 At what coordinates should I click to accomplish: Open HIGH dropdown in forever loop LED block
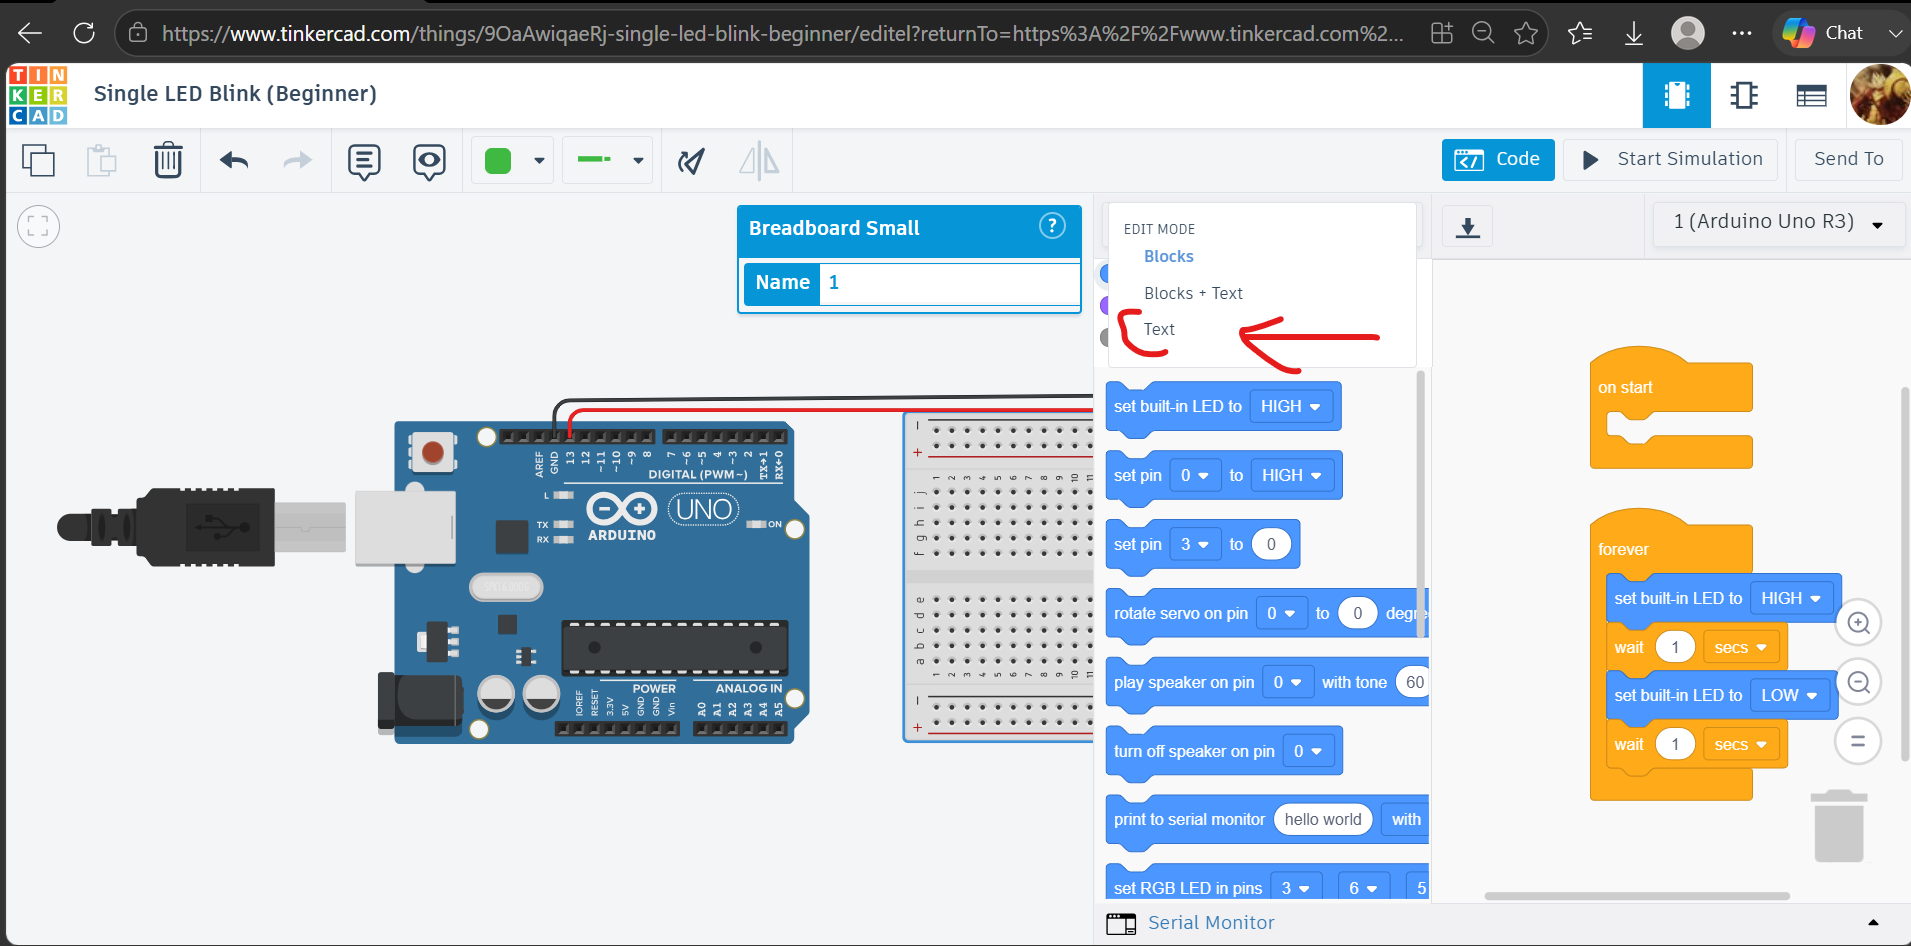coord(1791,599)
